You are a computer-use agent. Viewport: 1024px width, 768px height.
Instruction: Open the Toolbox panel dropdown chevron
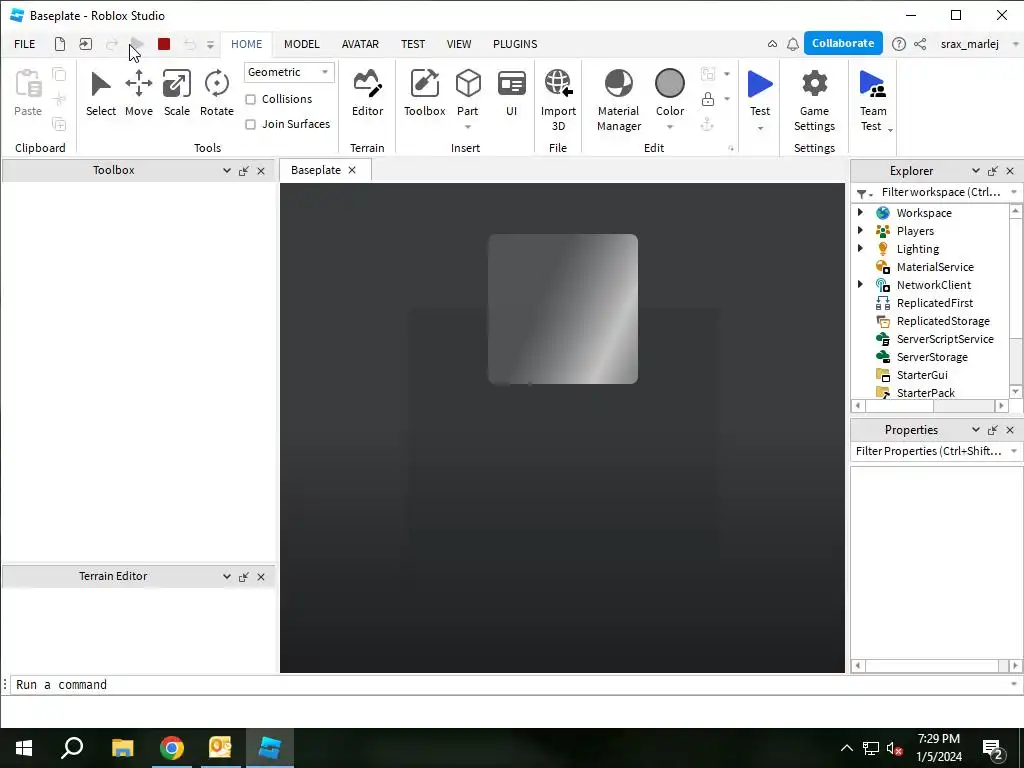tap(227, 170)
